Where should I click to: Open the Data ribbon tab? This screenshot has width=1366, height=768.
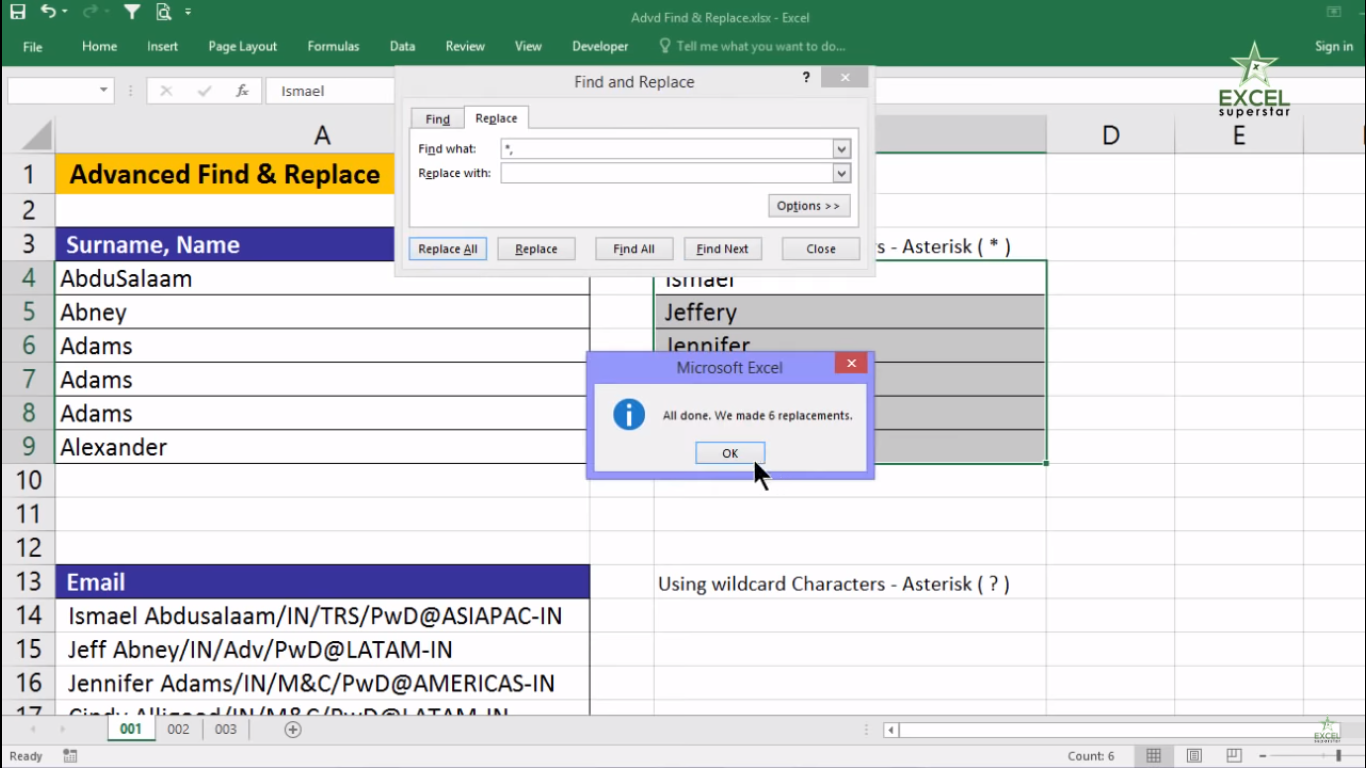[x=403, y=46]
